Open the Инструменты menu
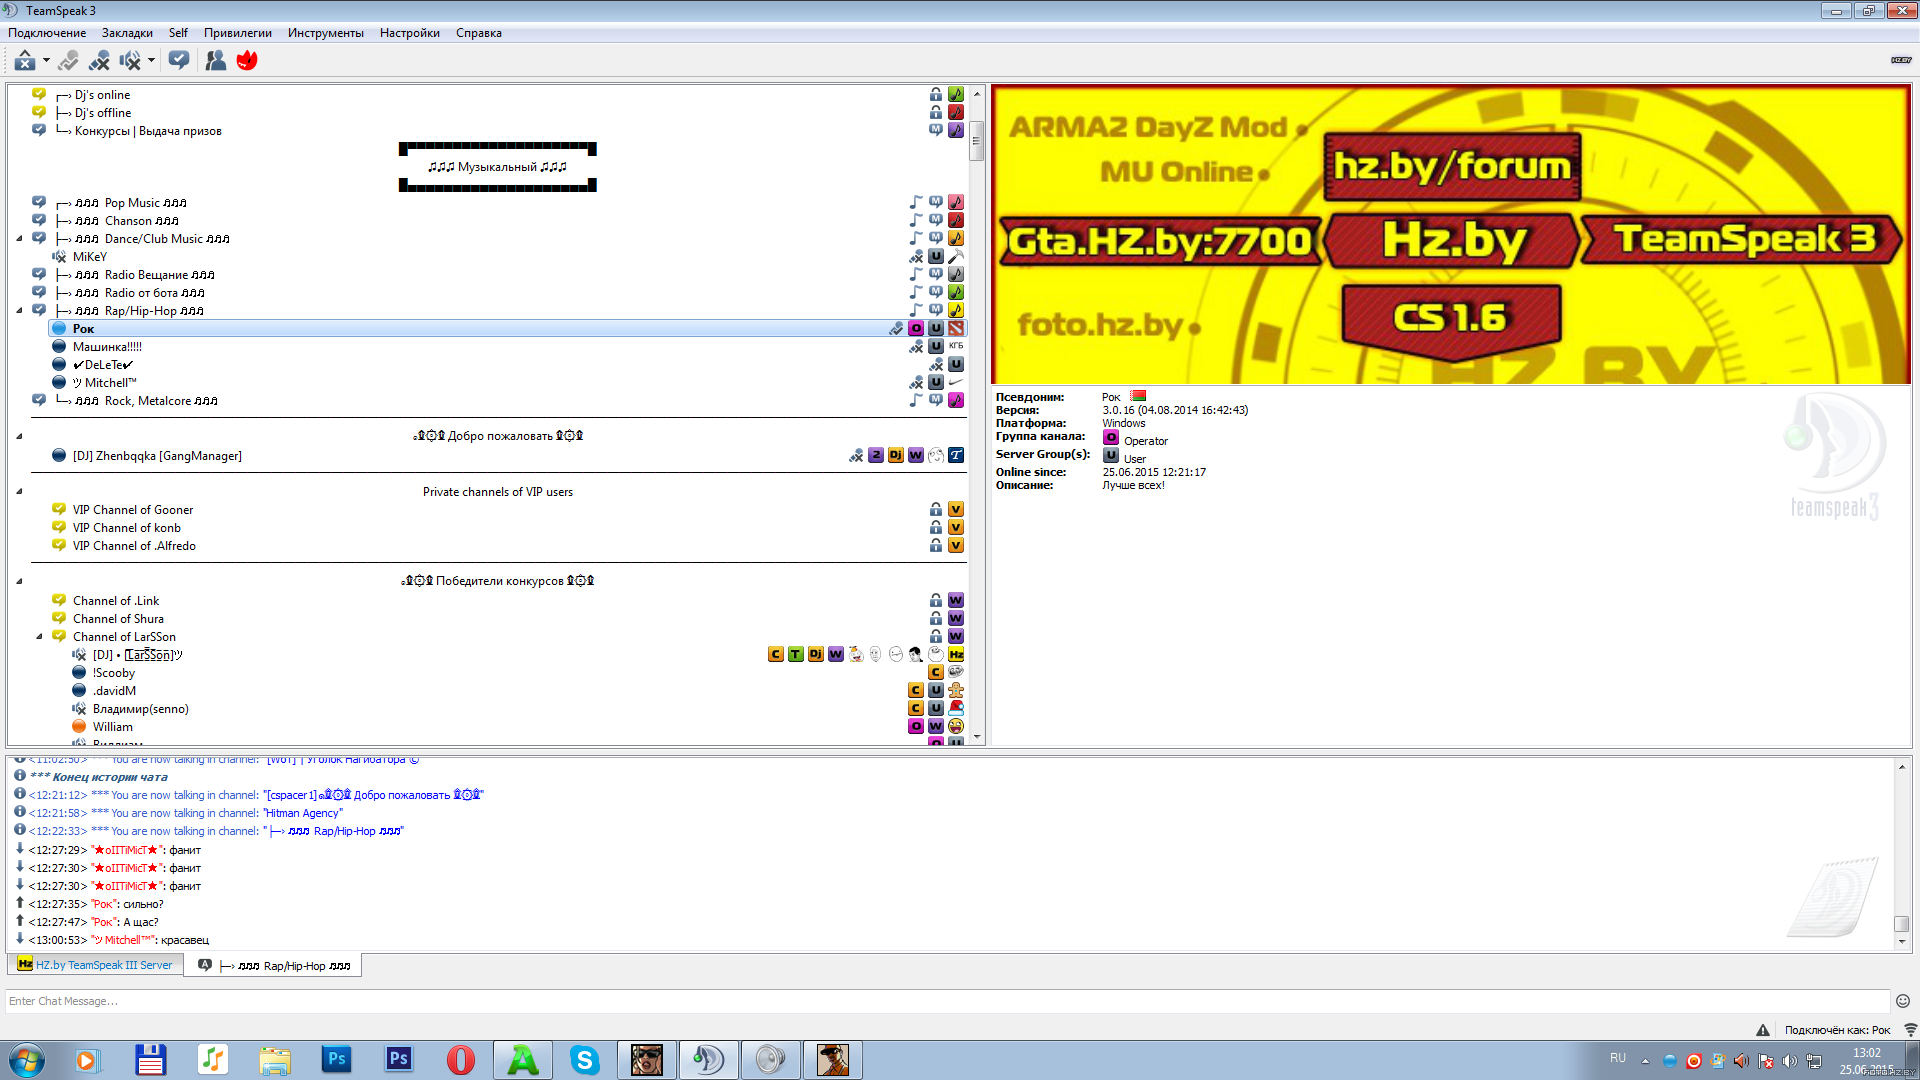 [x=326, y=33]
